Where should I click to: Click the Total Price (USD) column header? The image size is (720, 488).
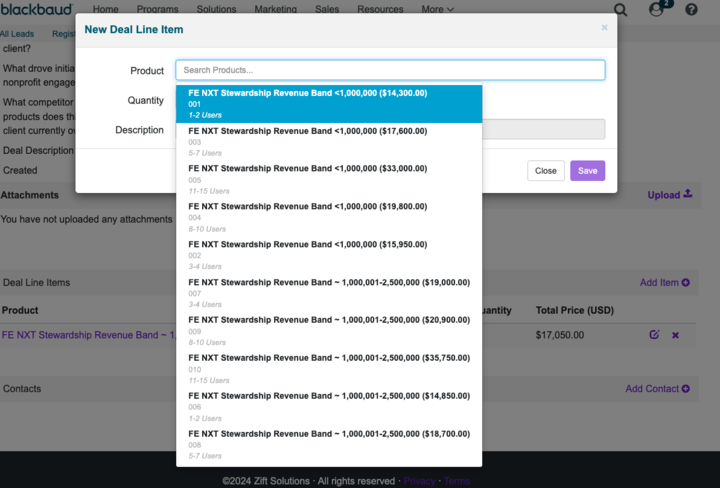574,310
